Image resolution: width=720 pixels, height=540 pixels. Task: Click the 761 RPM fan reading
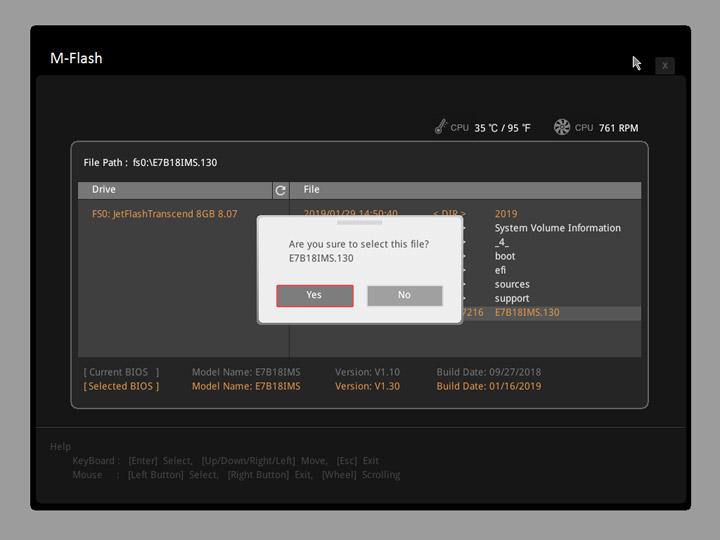[619, 128]
